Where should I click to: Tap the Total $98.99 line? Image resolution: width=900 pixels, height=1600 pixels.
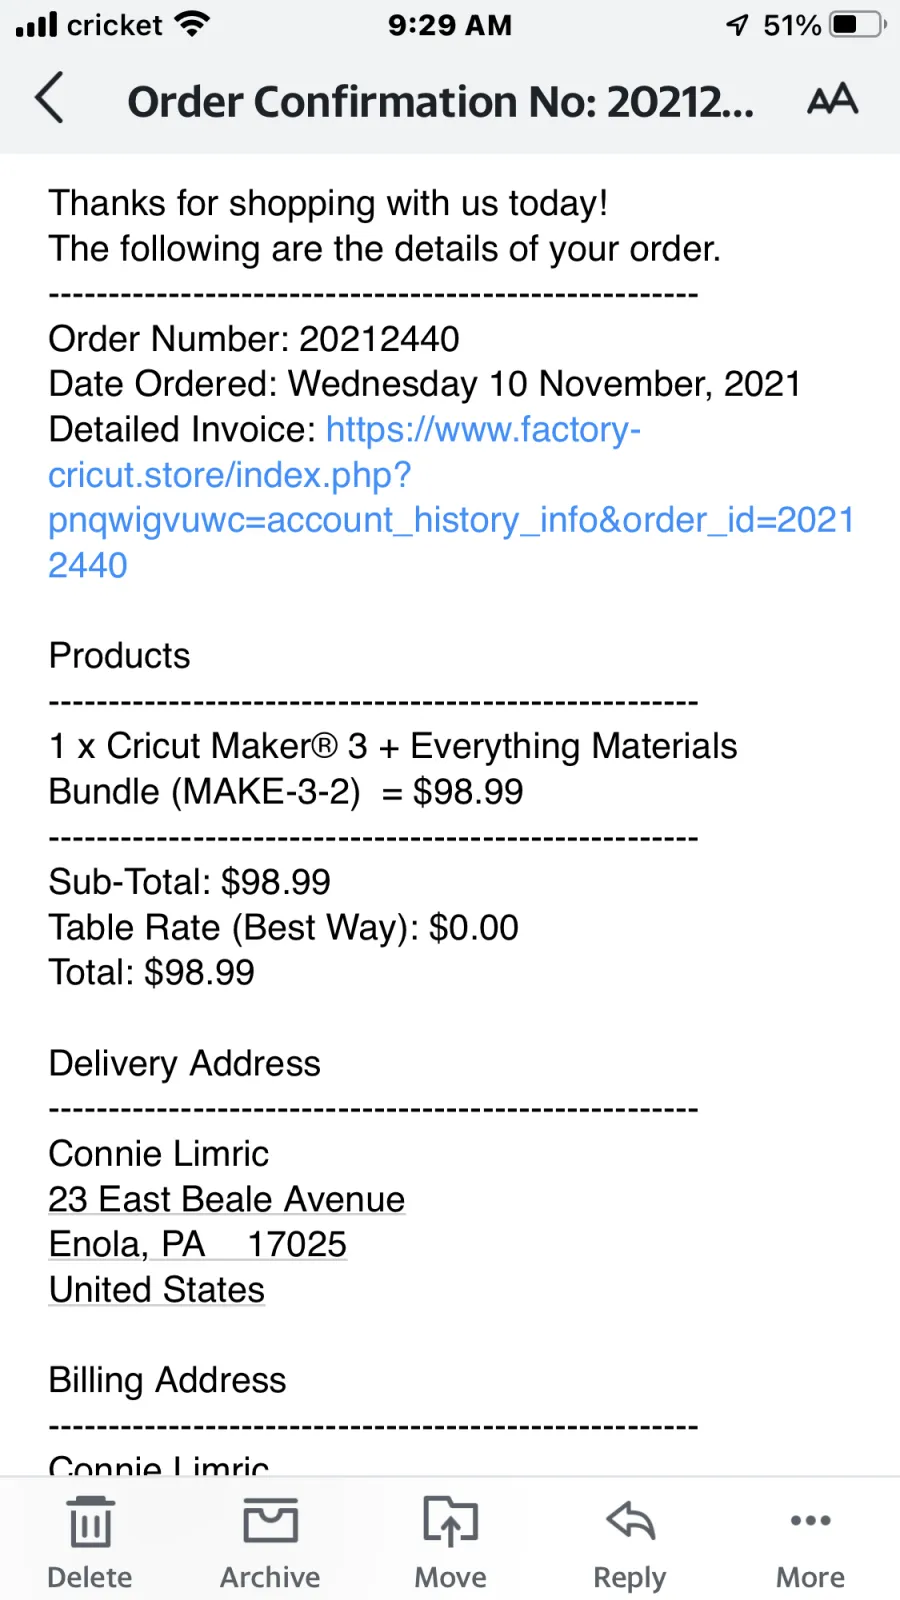pyautogui.click(x=152, y=972)
